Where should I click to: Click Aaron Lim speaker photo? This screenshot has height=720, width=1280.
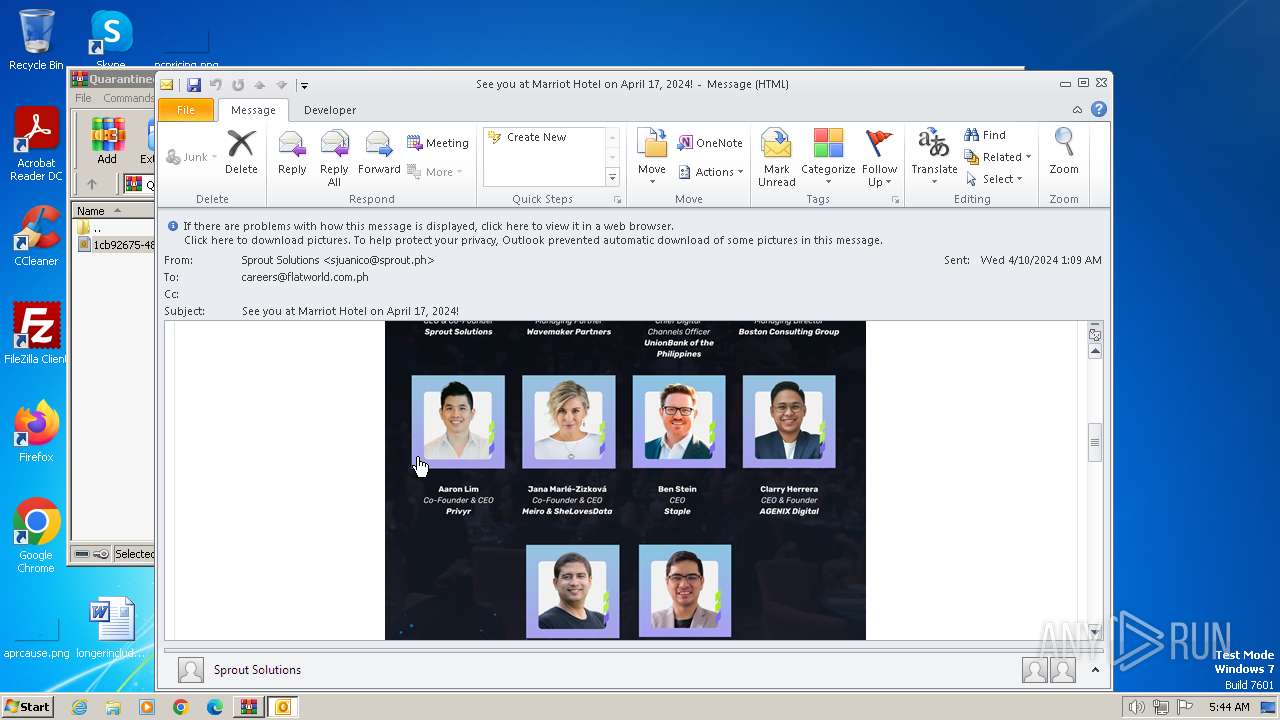pos(458,422)
